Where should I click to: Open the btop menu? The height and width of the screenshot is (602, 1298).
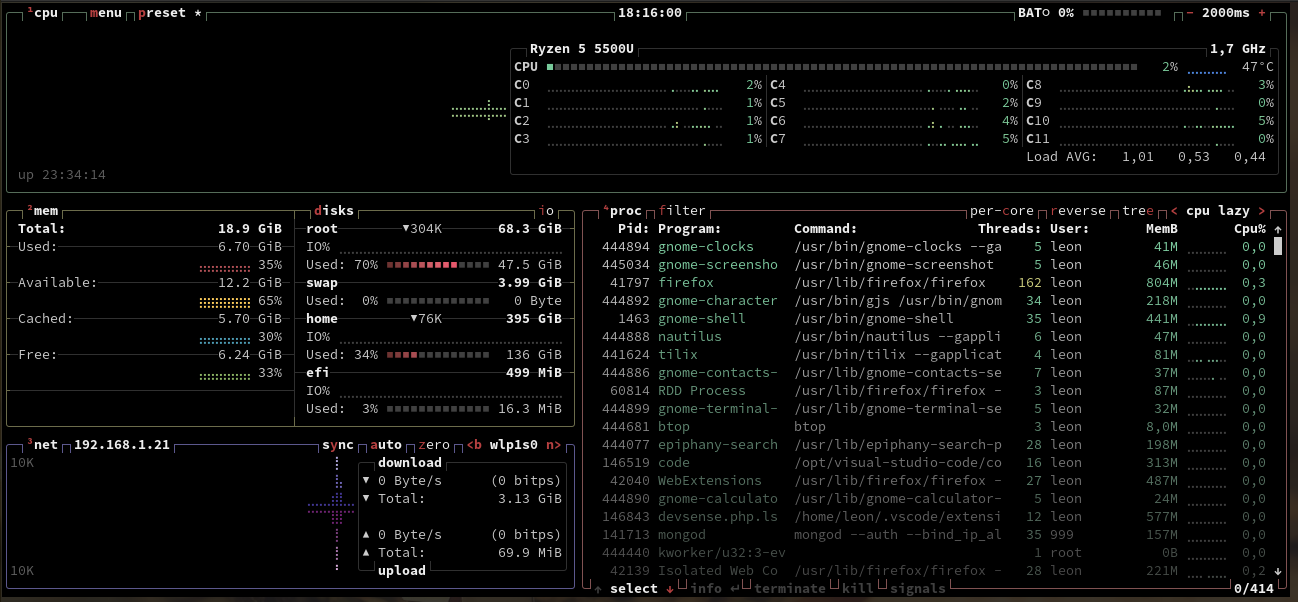pos(106,13)
